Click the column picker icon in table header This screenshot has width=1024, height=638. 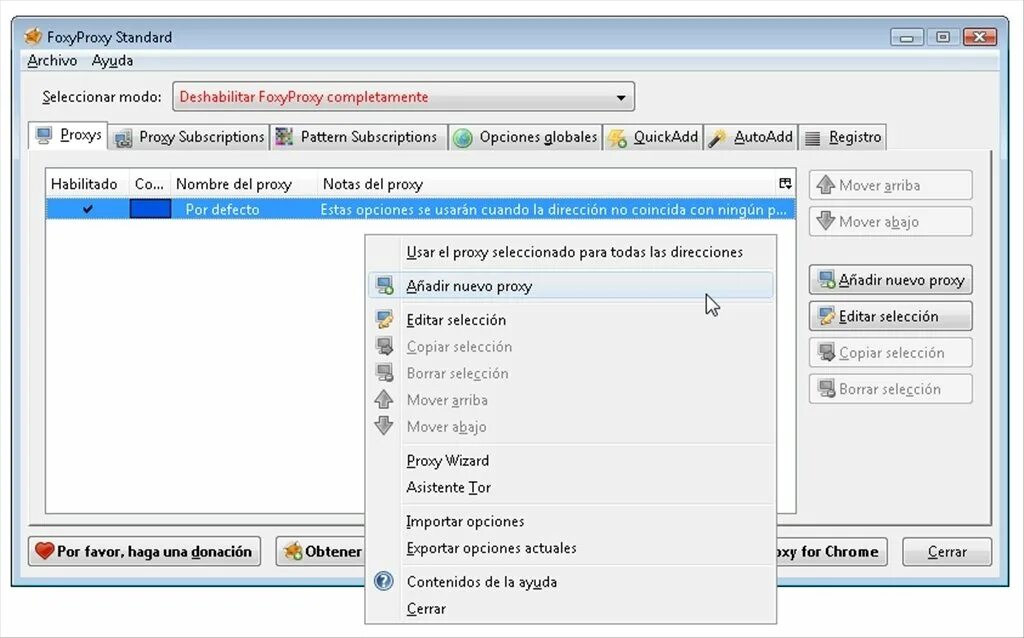point(785,183)
